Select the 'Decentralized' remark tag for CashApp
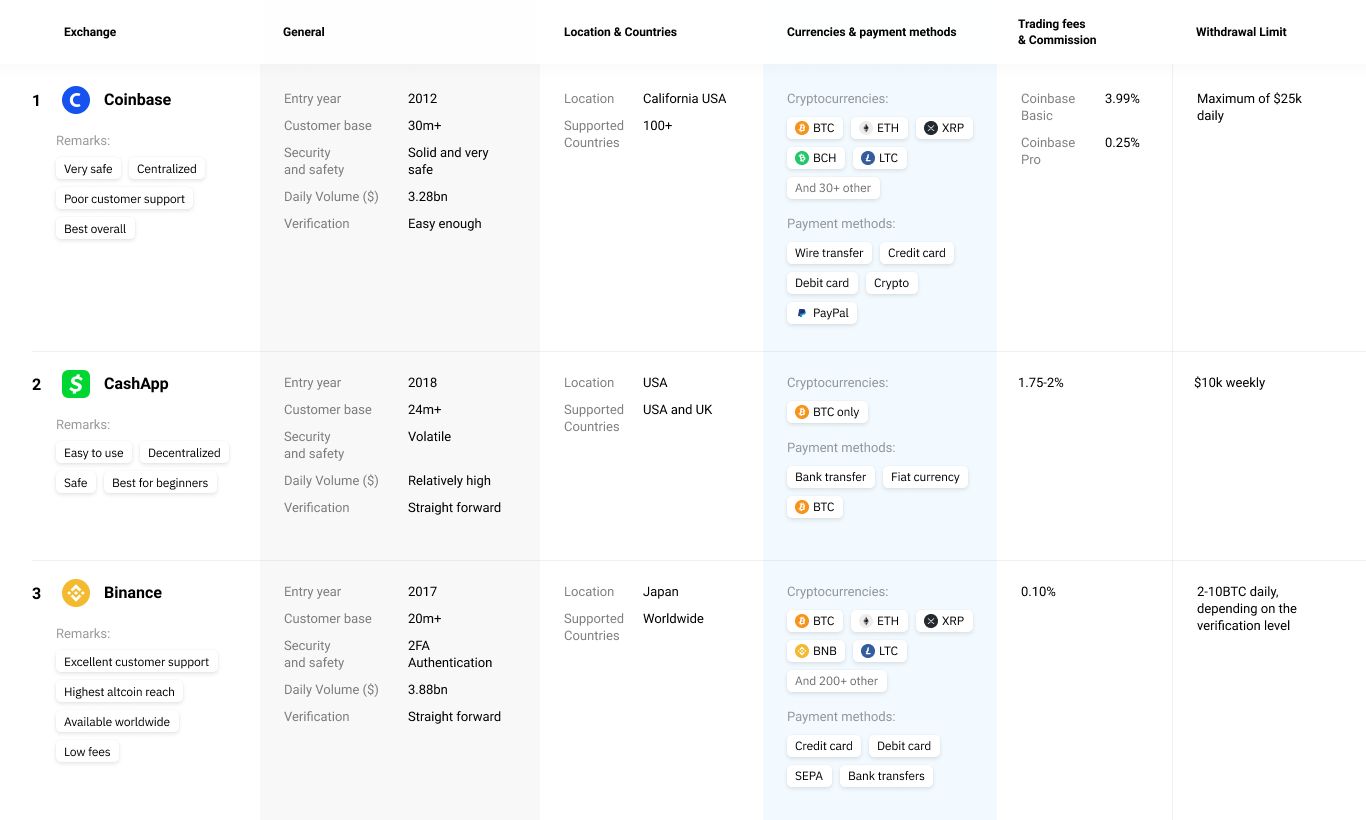 [184, 453]
